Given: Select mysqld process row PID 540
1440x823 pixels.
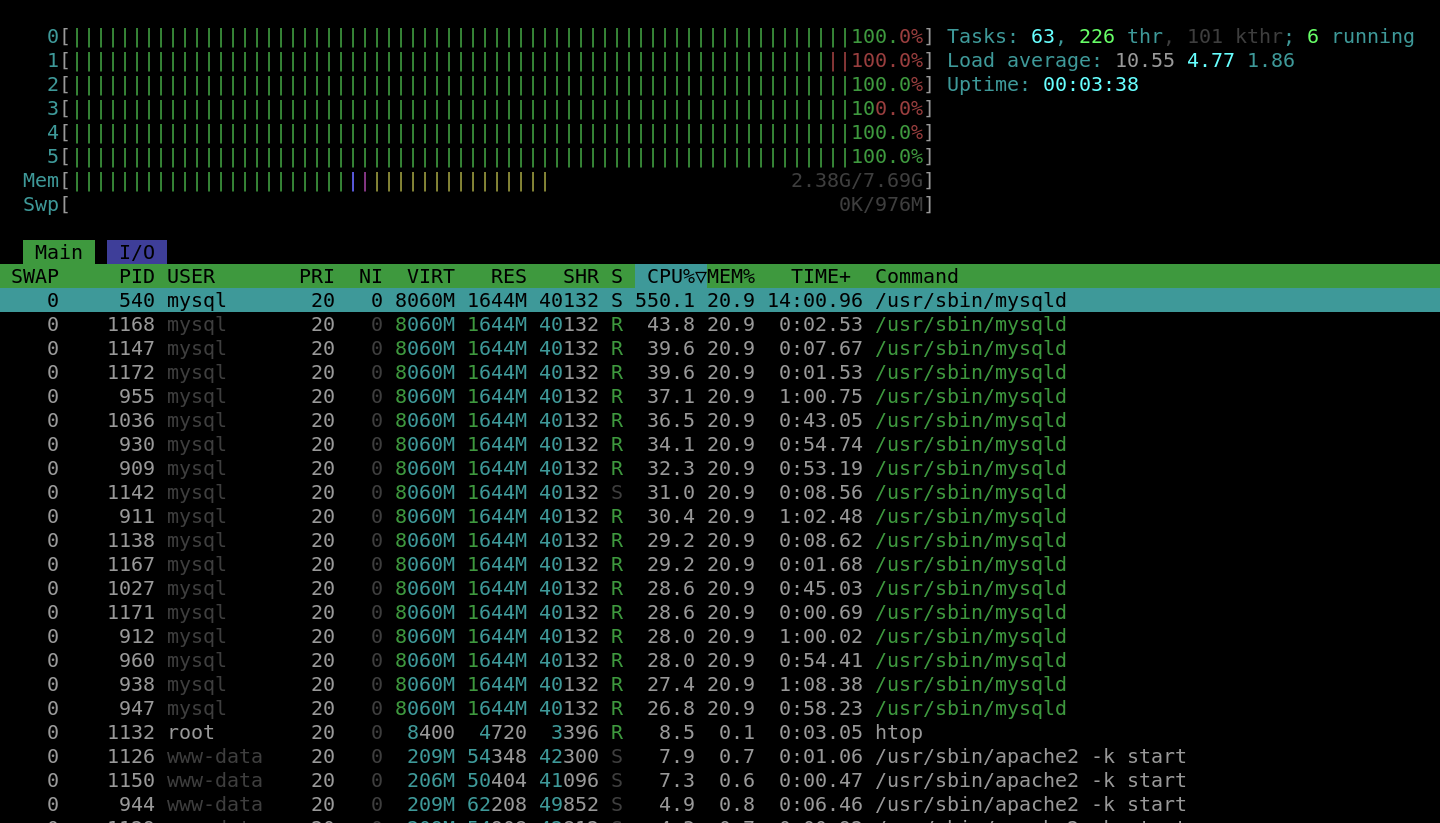Looking at the screenshot, I should click(720, 300).
